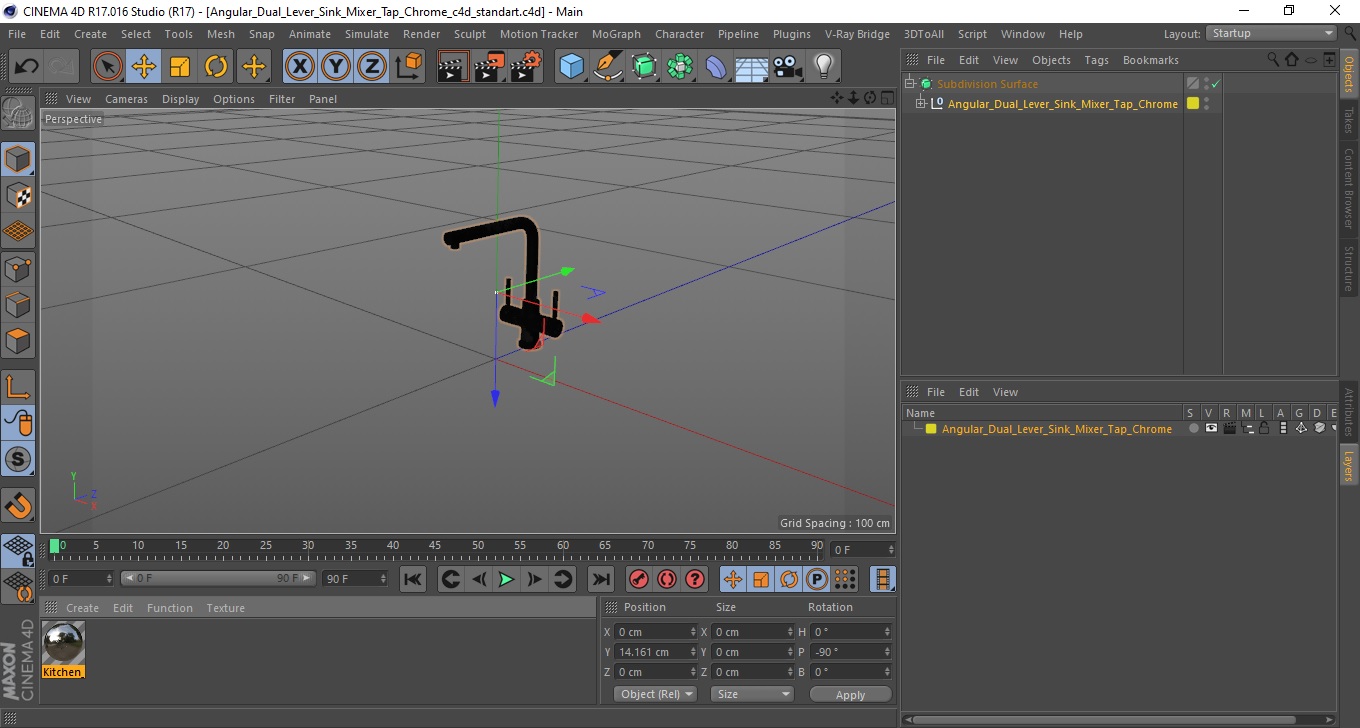The height and width of the screenshot is (728, 1360).
Task: Toggle Enable Snap icon
Action: click(18, 460)
